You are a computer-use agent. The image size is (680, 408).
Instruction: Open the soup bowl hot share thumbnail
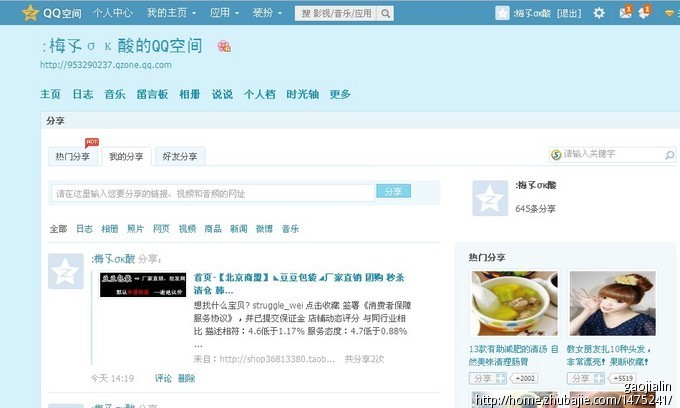pos(514,304)
